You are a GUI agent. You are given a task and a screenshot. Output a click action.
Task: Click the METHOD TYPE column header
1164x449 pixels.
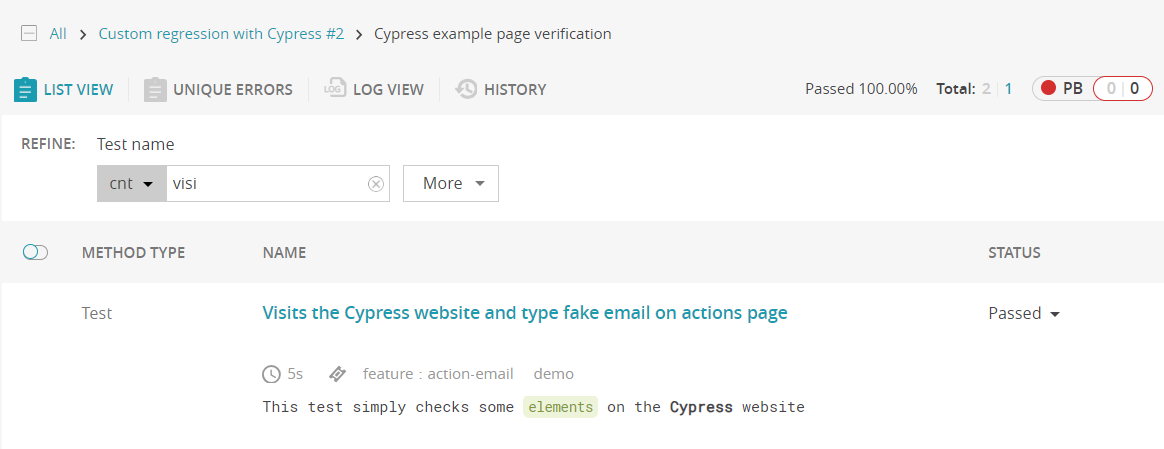pyautogui.click(x=134, y=252)
